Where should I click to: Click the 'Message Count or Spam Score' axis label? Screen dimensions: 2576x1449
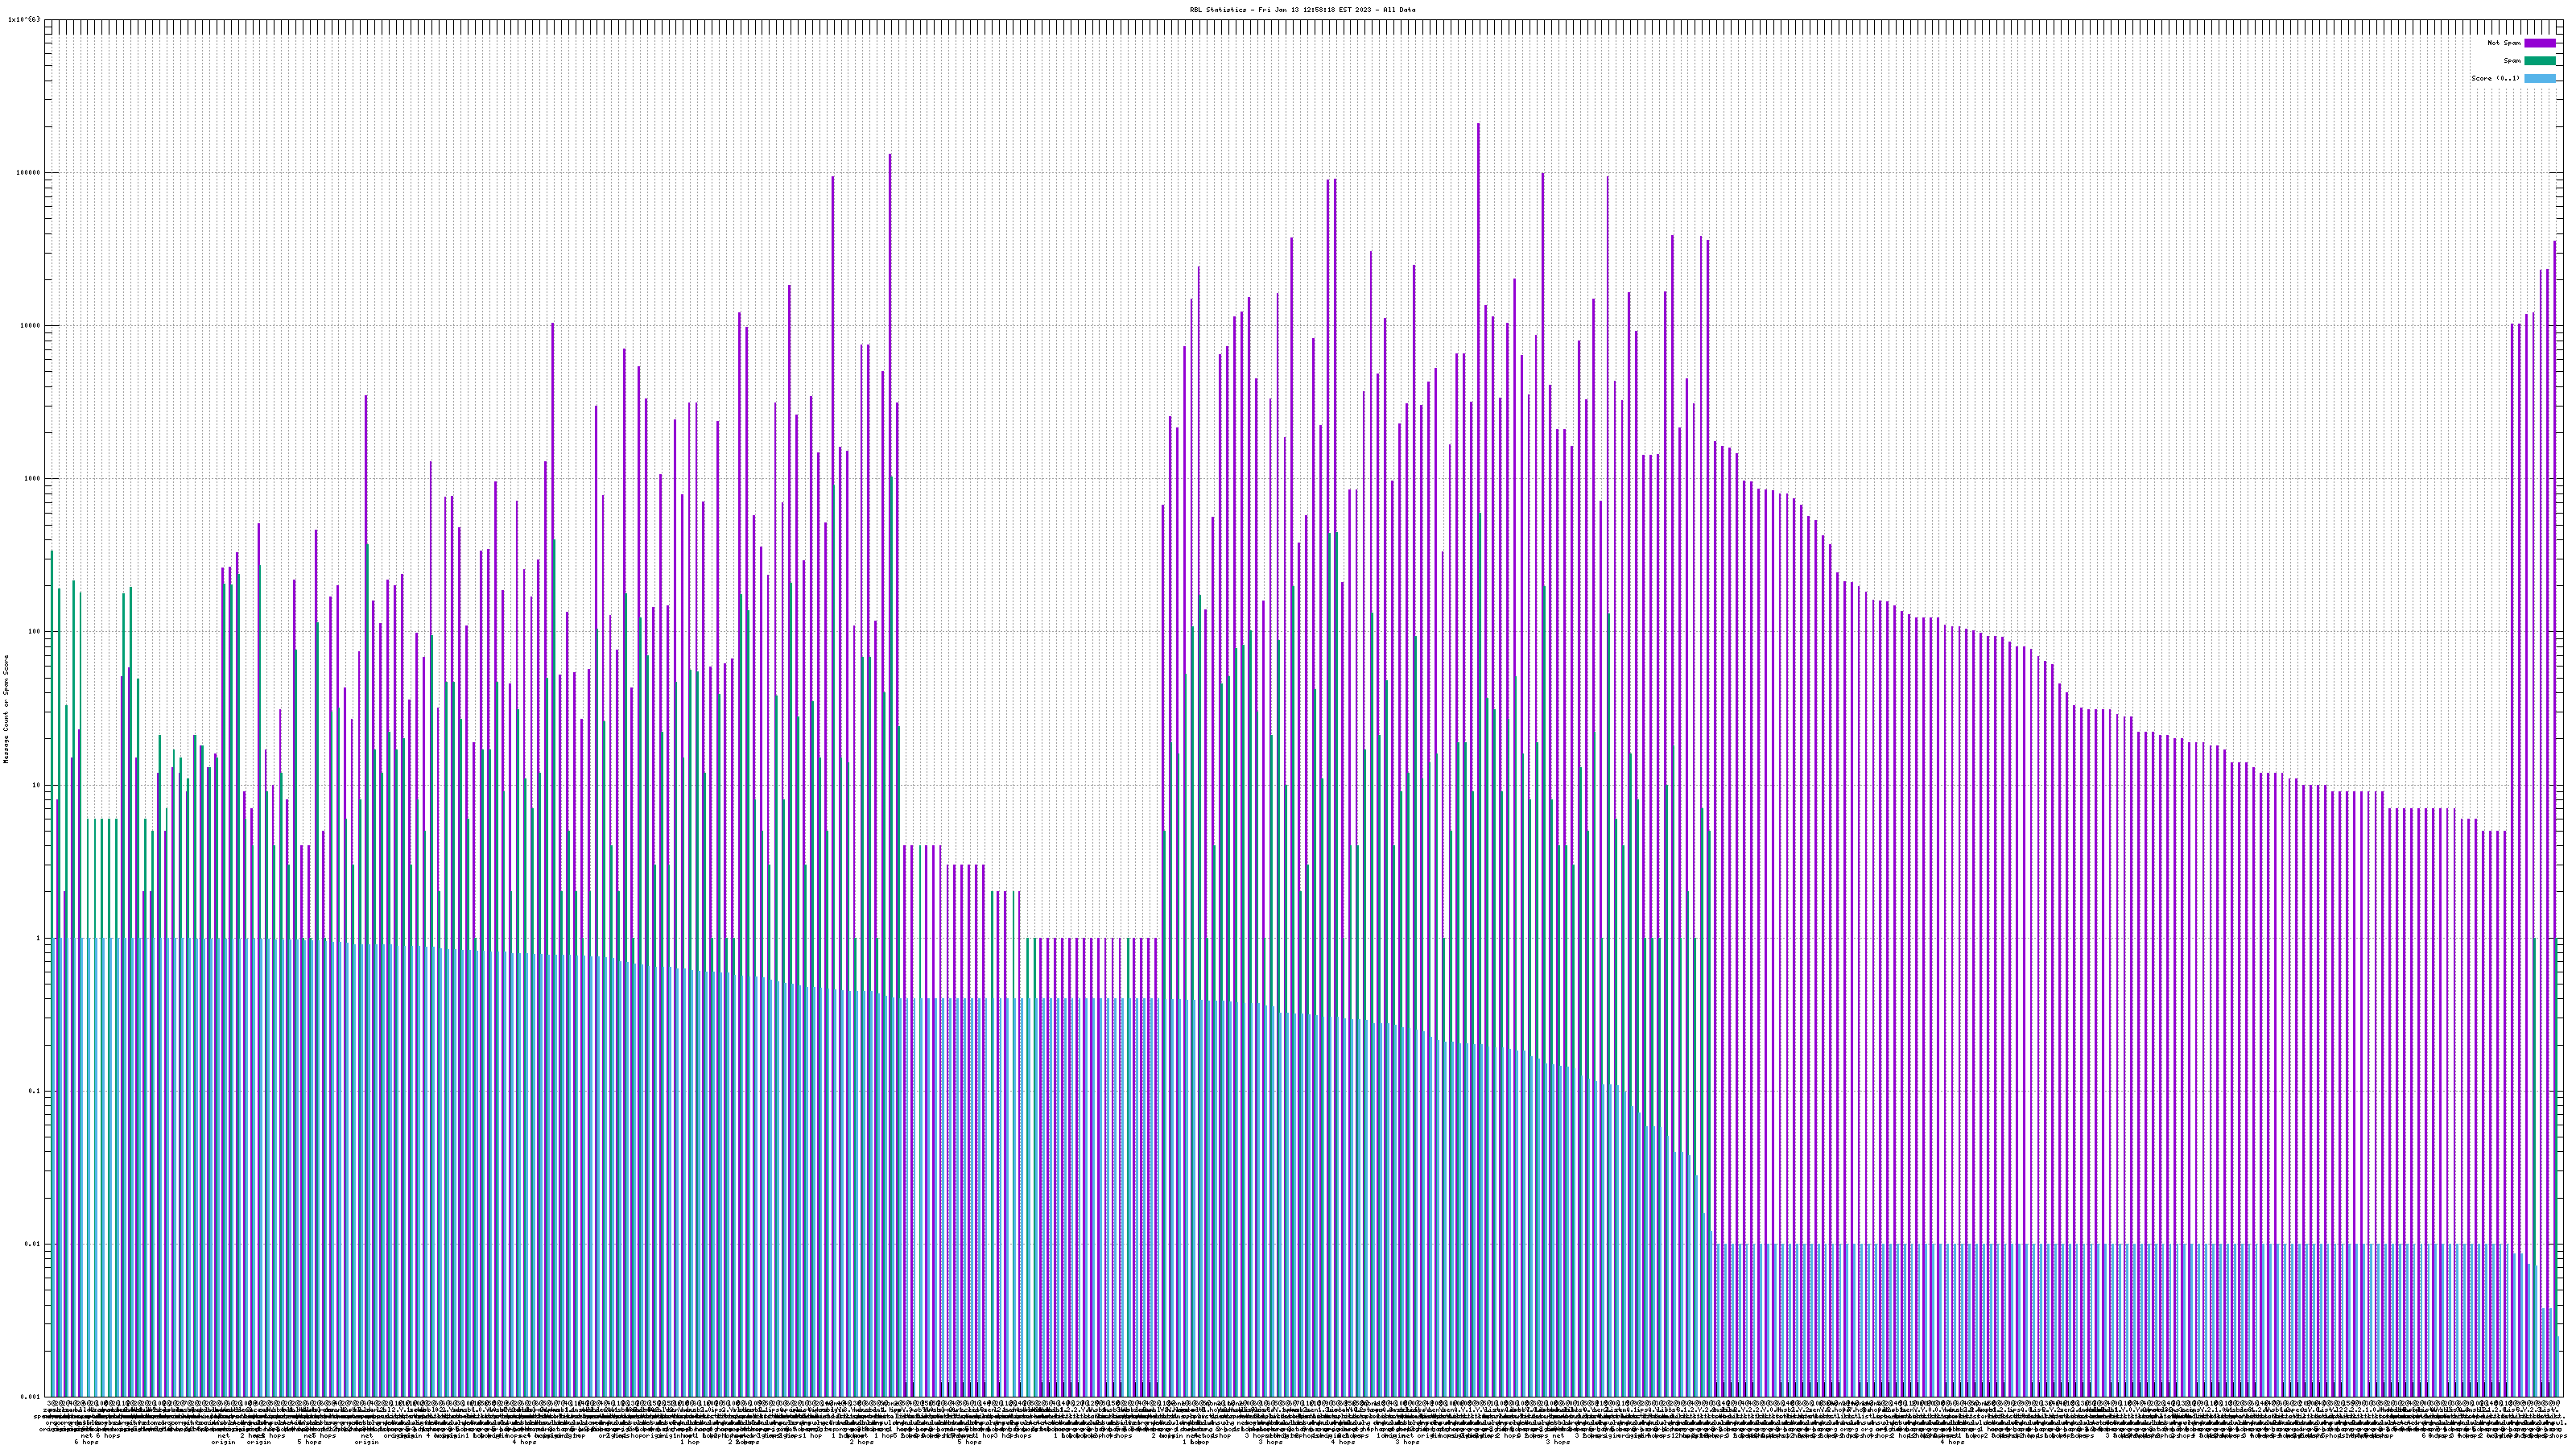(6, 709)
